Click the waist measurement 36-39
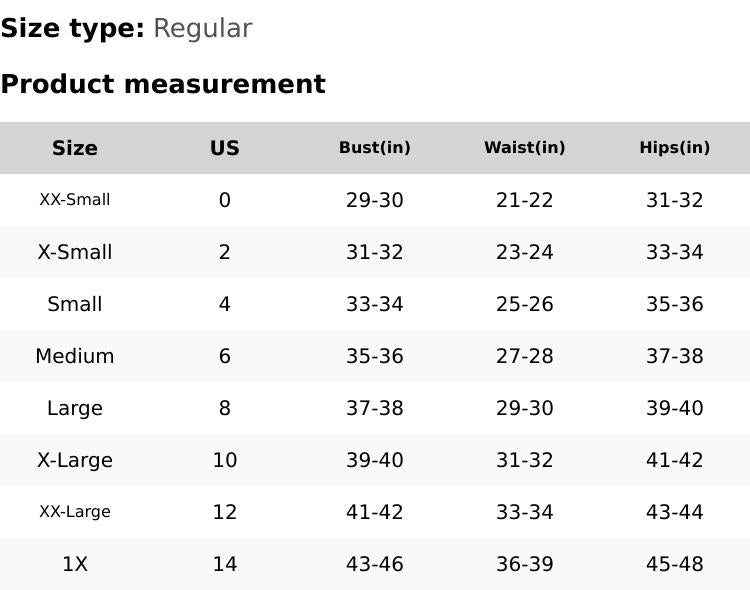 click(x=524, y=564)
